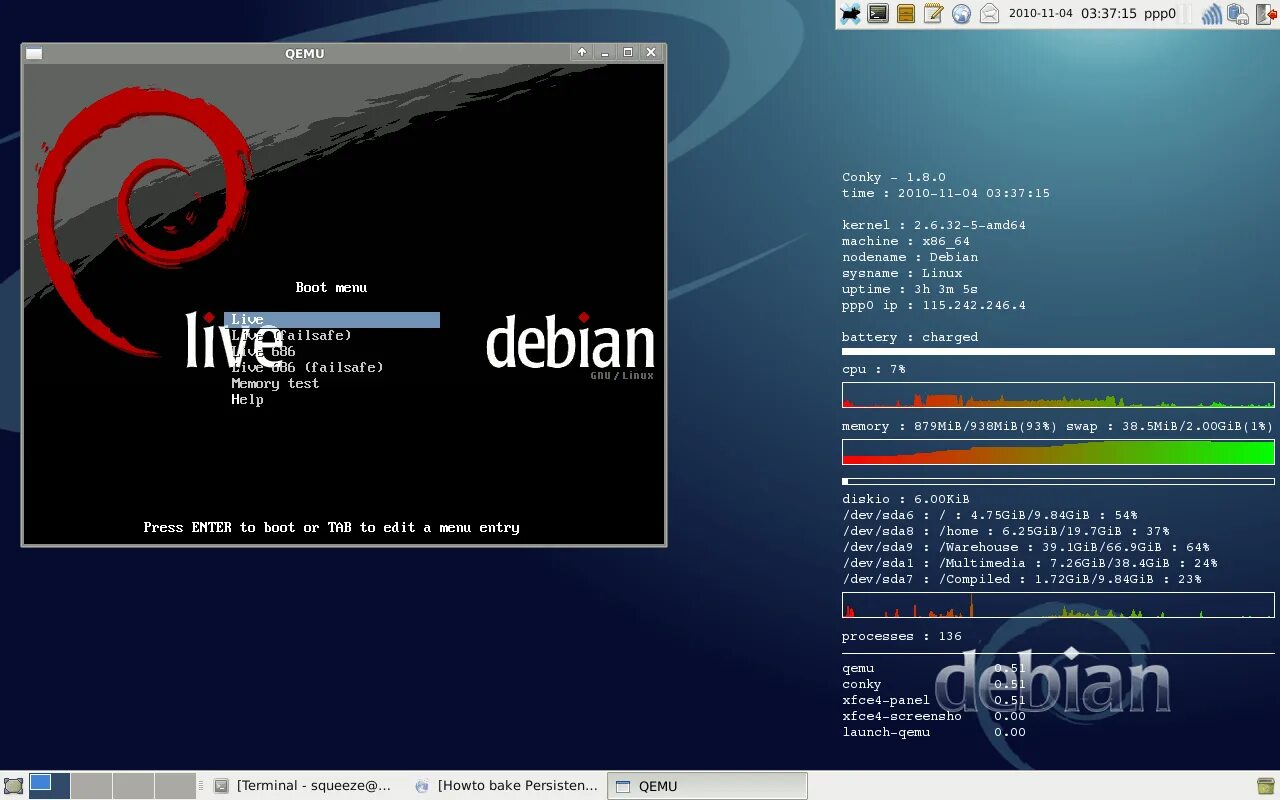Image resolution: width=1280 pixels, height=800 pixels.
Task: Click the /dev/sda9 /Warehouse usage line
Action: (1026, 547)
